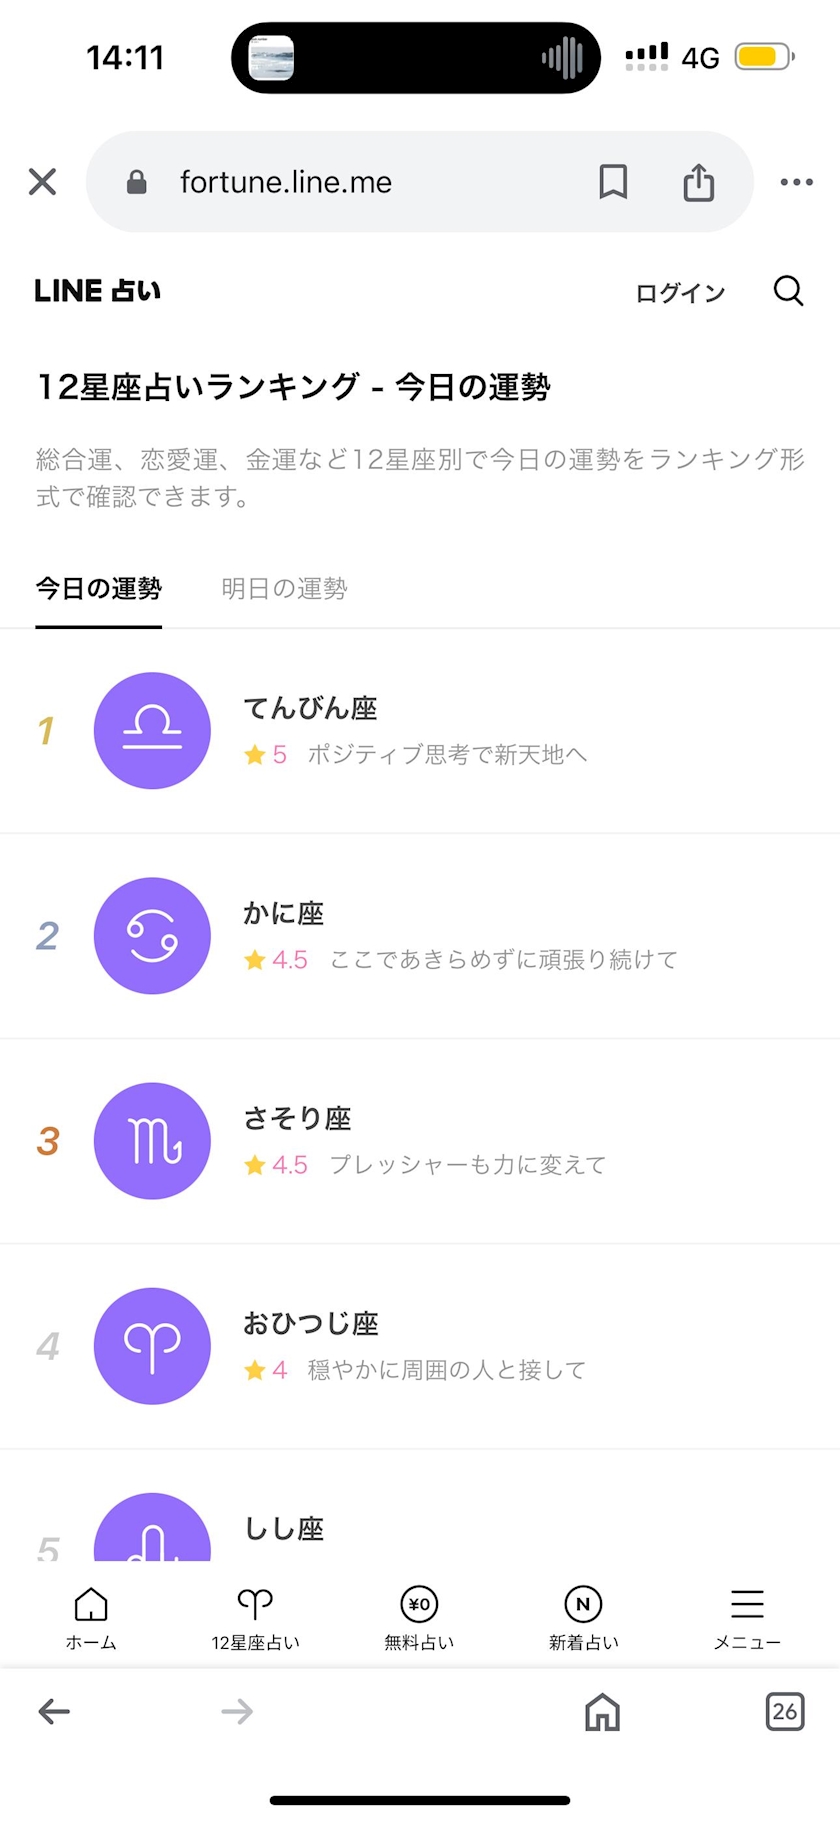Open the search magnifier icon
This screenshot has height=1821, width=840.
tap(788, 291)
